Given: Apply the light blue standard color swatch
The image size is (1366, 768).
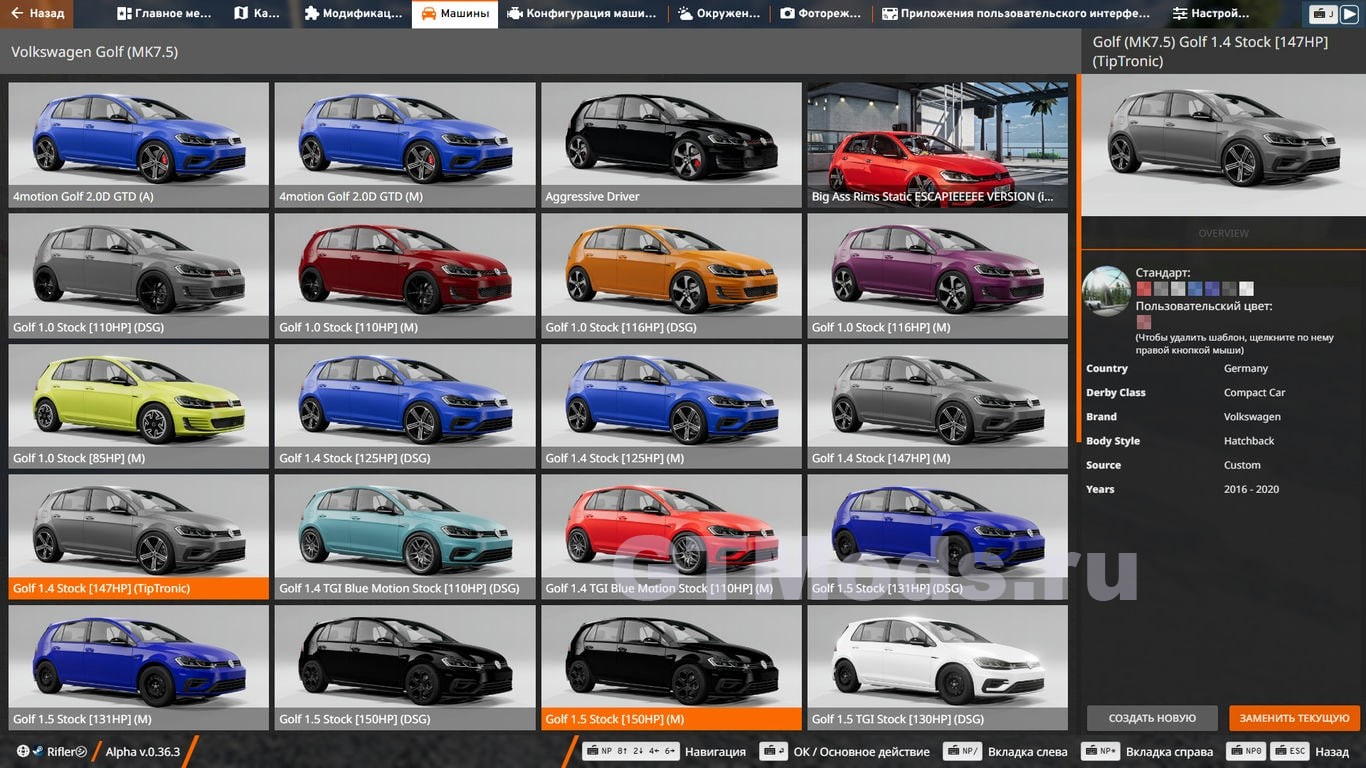Looking at the screenshot, I should 1195,289.
